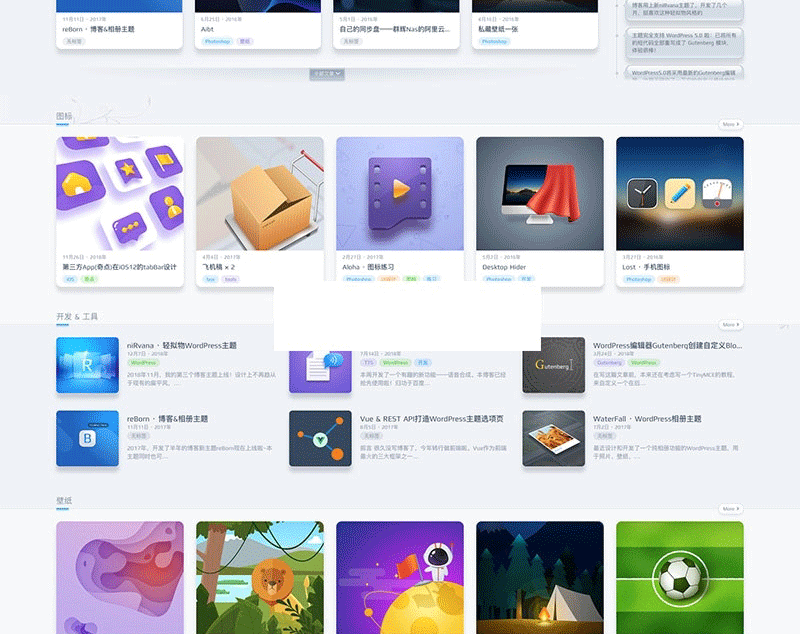Screen dimensions: 800x634
Task: Click Photoshop tag on Desktop Hider card
Action: coord(498,279)
